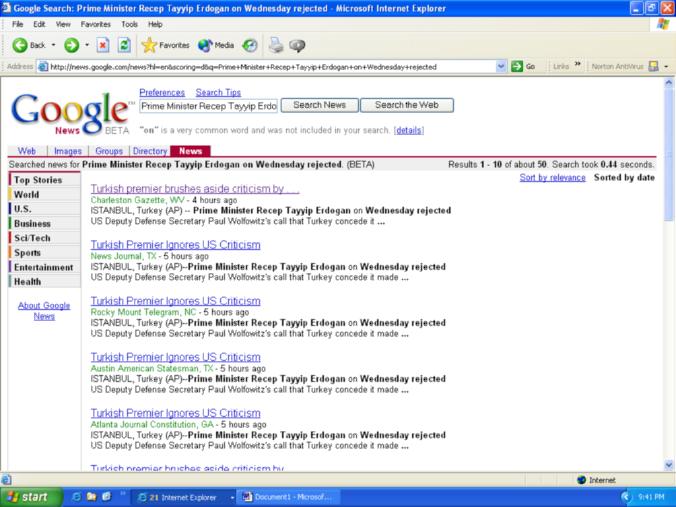
Task: Click the Print icon in the toolbar
Action: point(277,45)
